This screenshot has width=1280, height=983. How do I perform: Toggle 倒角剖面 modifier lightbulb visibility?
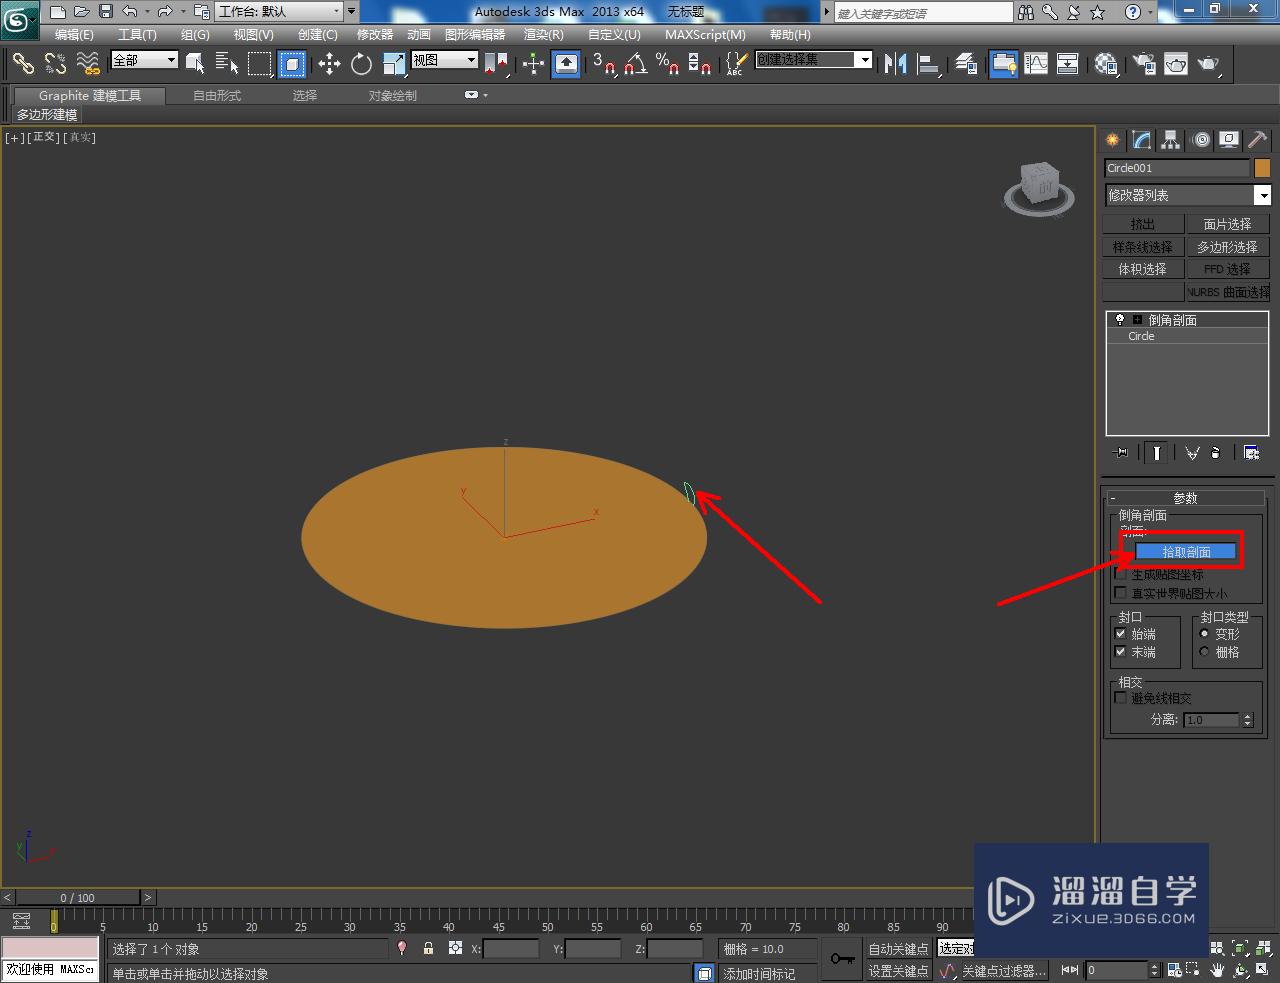point(1120,320)
